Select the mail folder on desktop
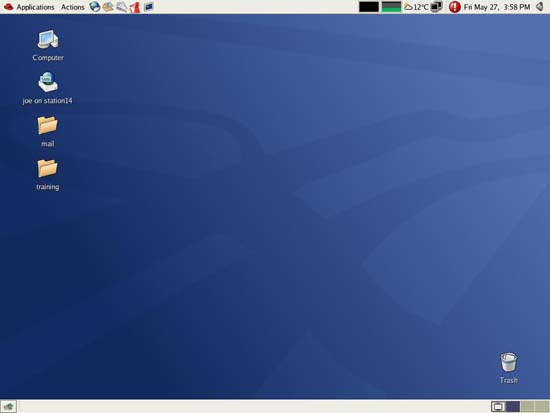This screenshot has height=413, width=550. tap(47, 132)
